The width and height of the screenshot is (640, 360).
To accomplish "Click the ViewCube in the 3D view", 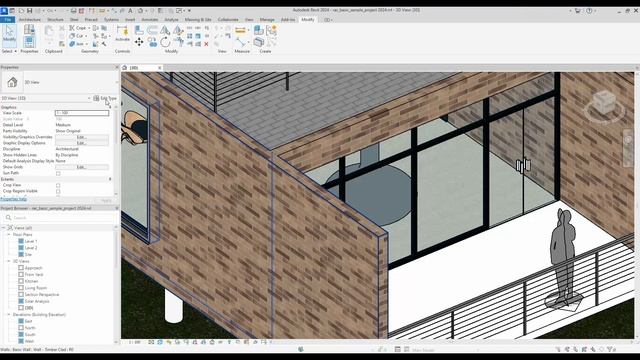I will tap(604, 103).
